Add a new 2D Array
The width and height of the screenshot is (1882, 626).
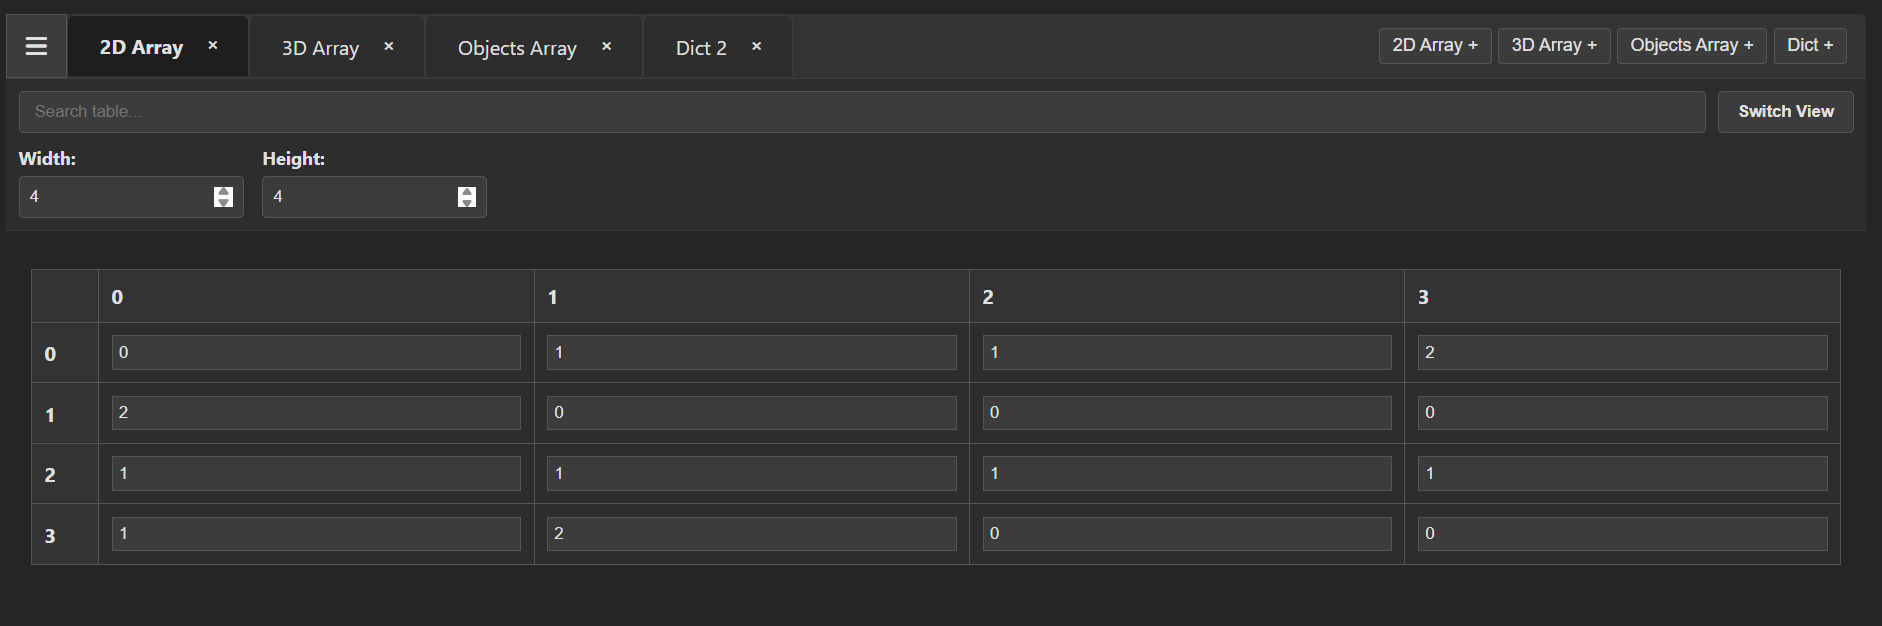click(1435, 45)
